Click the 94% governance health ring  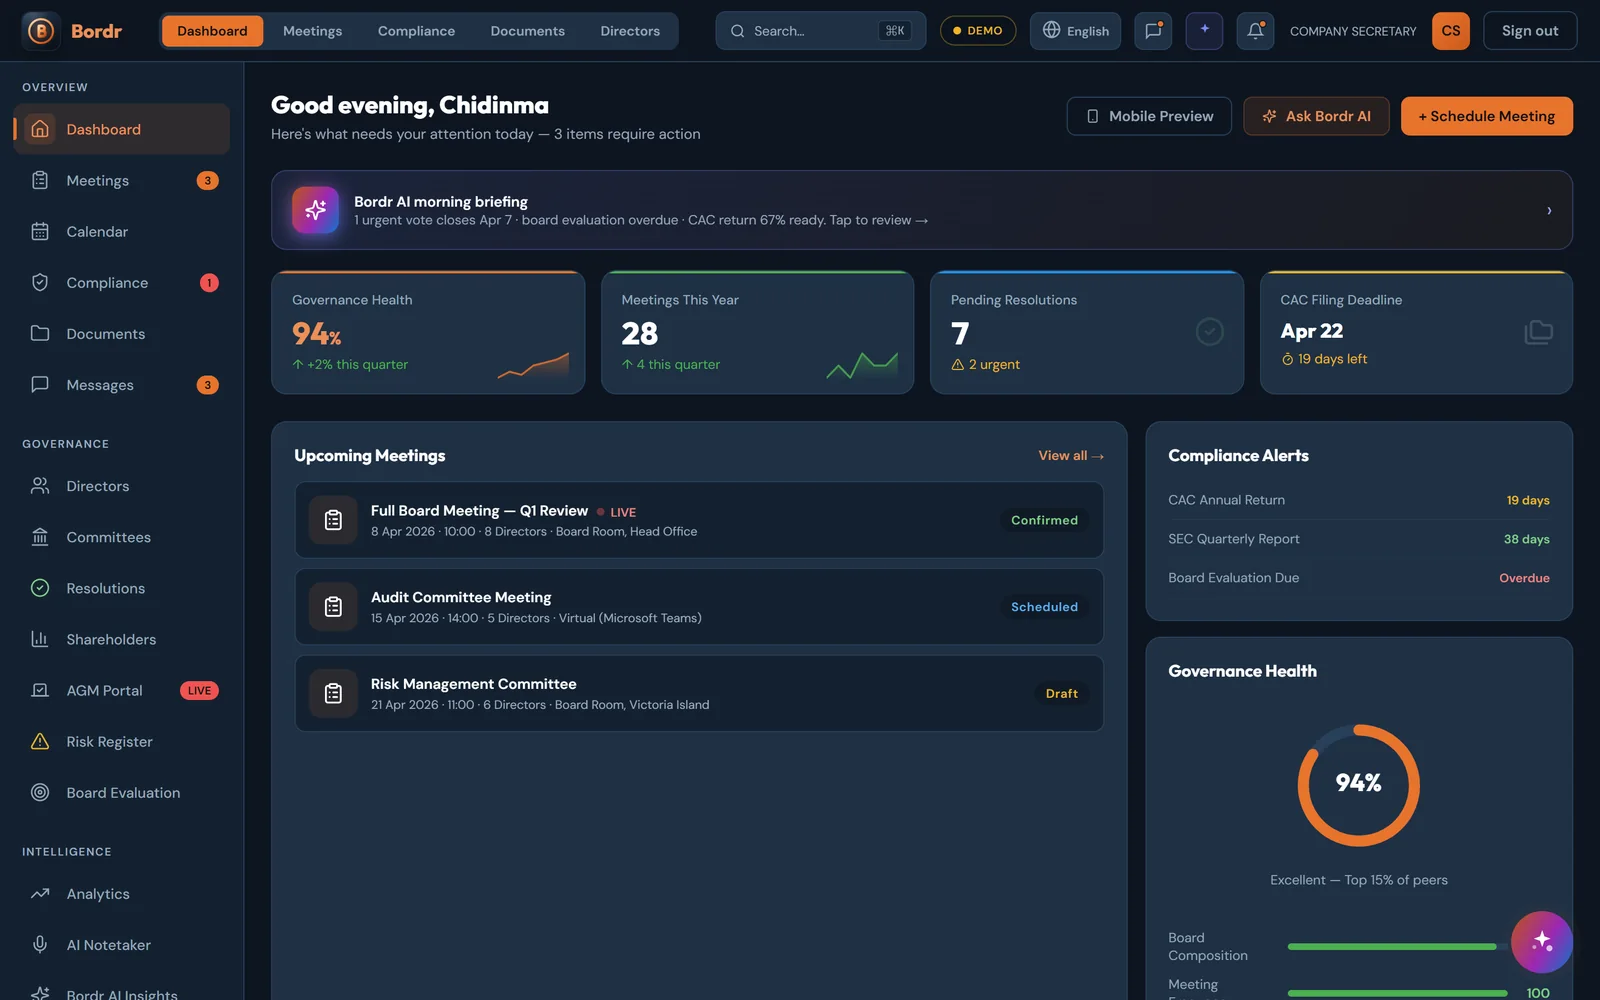click(x=1358, y=785)
